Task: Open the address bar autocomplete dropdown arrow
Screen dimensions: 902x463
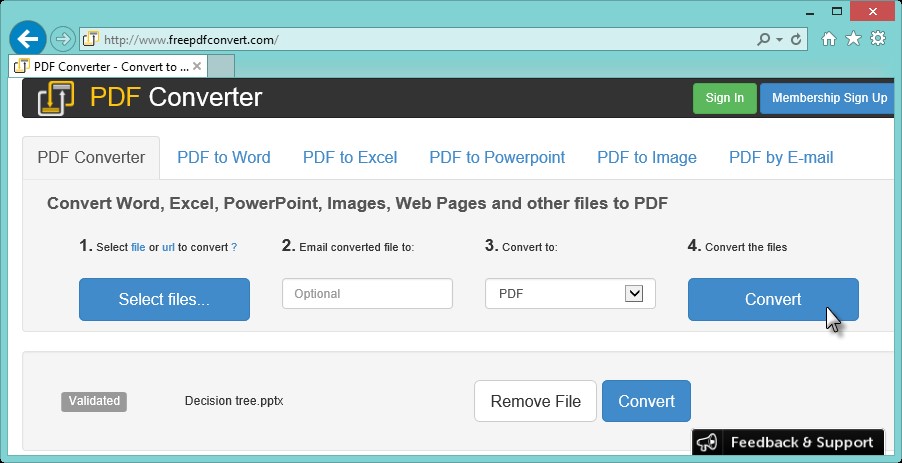Action: tap(779, 40)
